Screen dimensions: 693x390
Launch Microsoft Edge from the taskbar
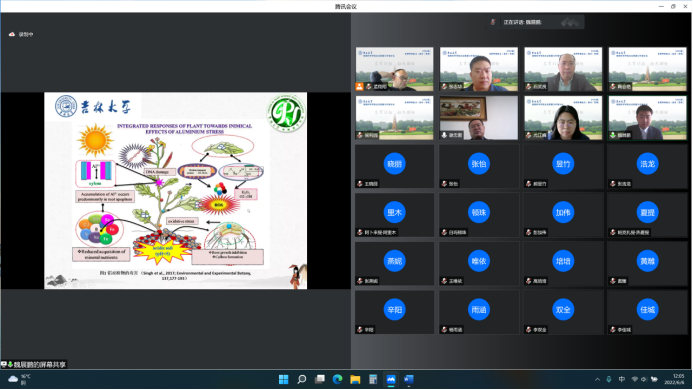(338, 379)
